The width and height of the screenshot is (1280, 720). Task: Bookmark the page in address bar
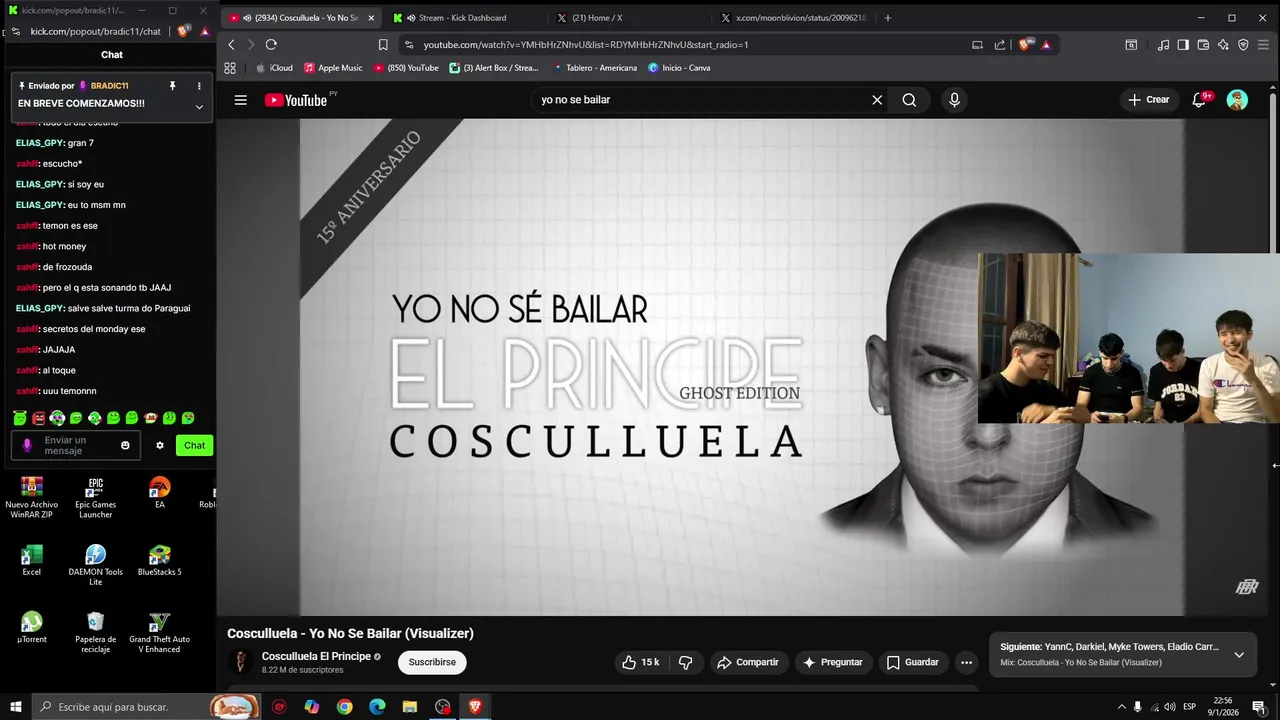point(383,45)
